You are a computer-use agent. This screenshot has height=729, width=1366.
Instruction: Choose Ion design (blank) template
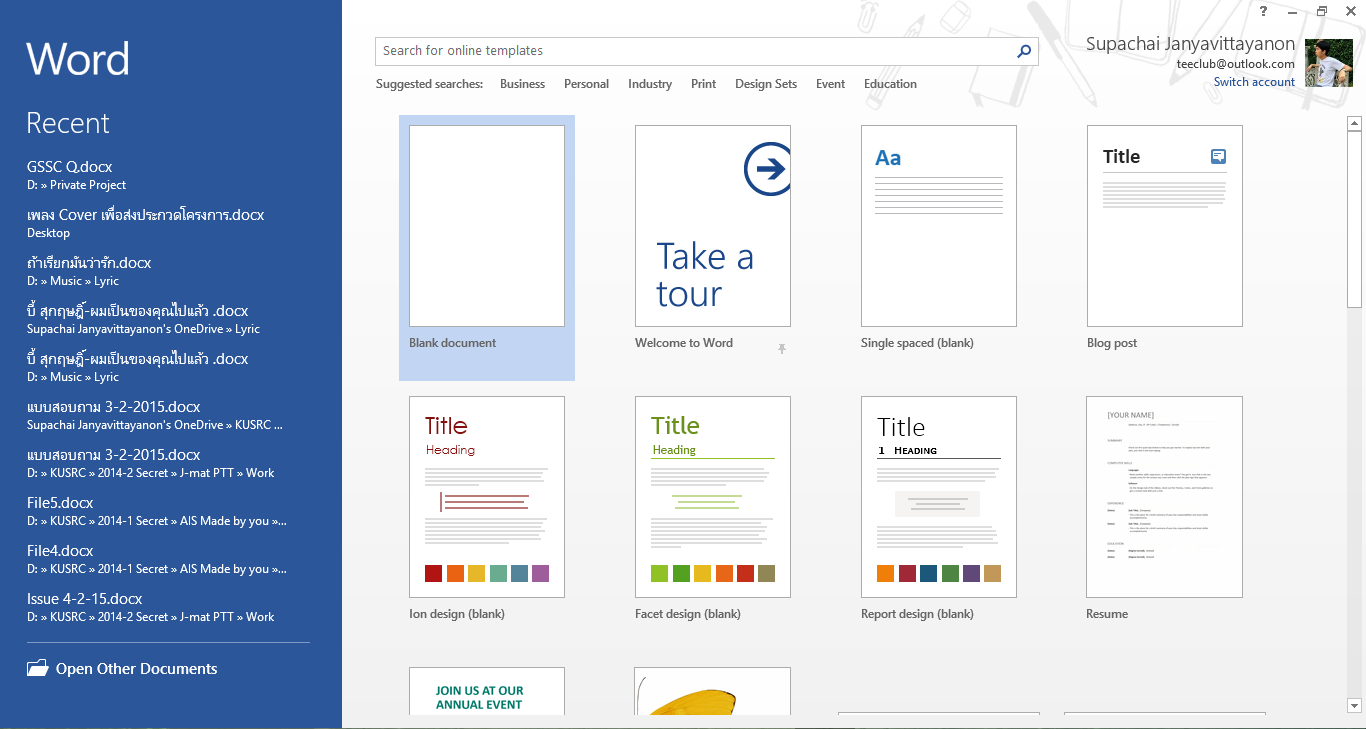[x=487, y=497]
